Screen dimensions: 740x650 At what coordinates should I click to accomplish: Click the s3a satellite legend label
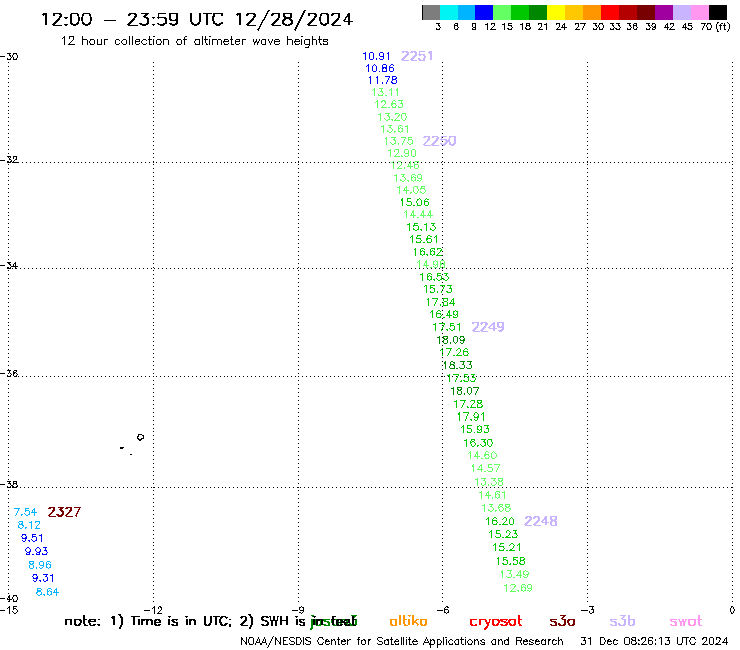tap(562, 621)
